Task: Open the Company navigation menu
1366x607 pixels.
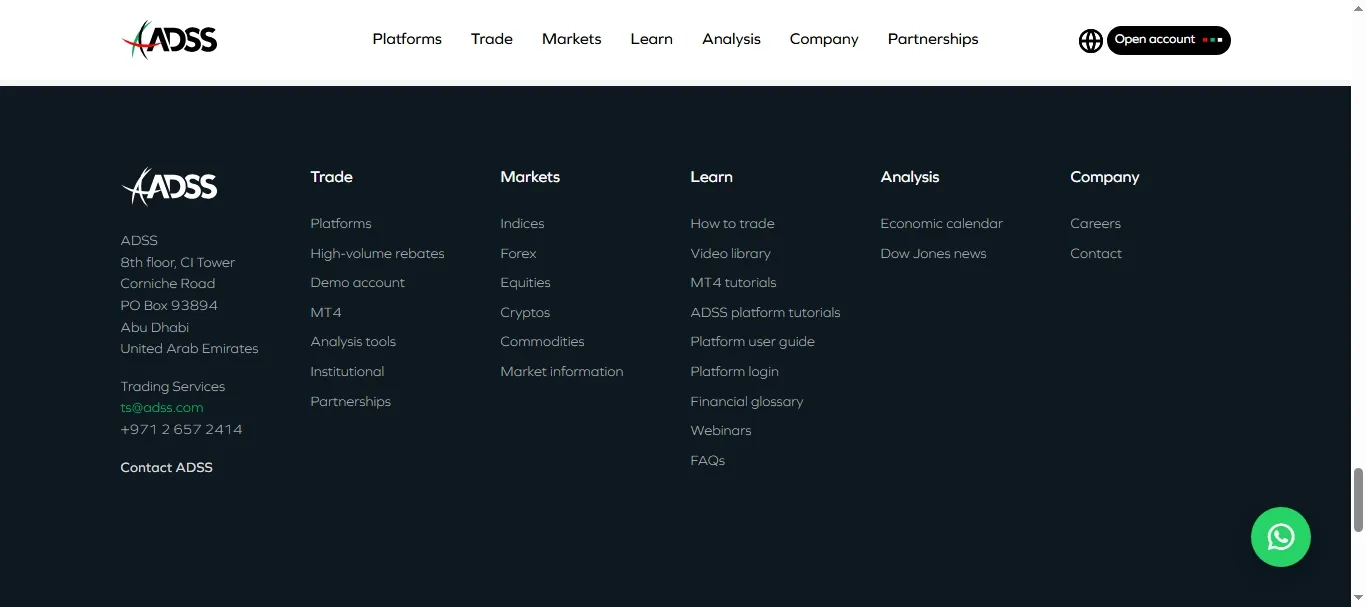Action: pos(824,39)
